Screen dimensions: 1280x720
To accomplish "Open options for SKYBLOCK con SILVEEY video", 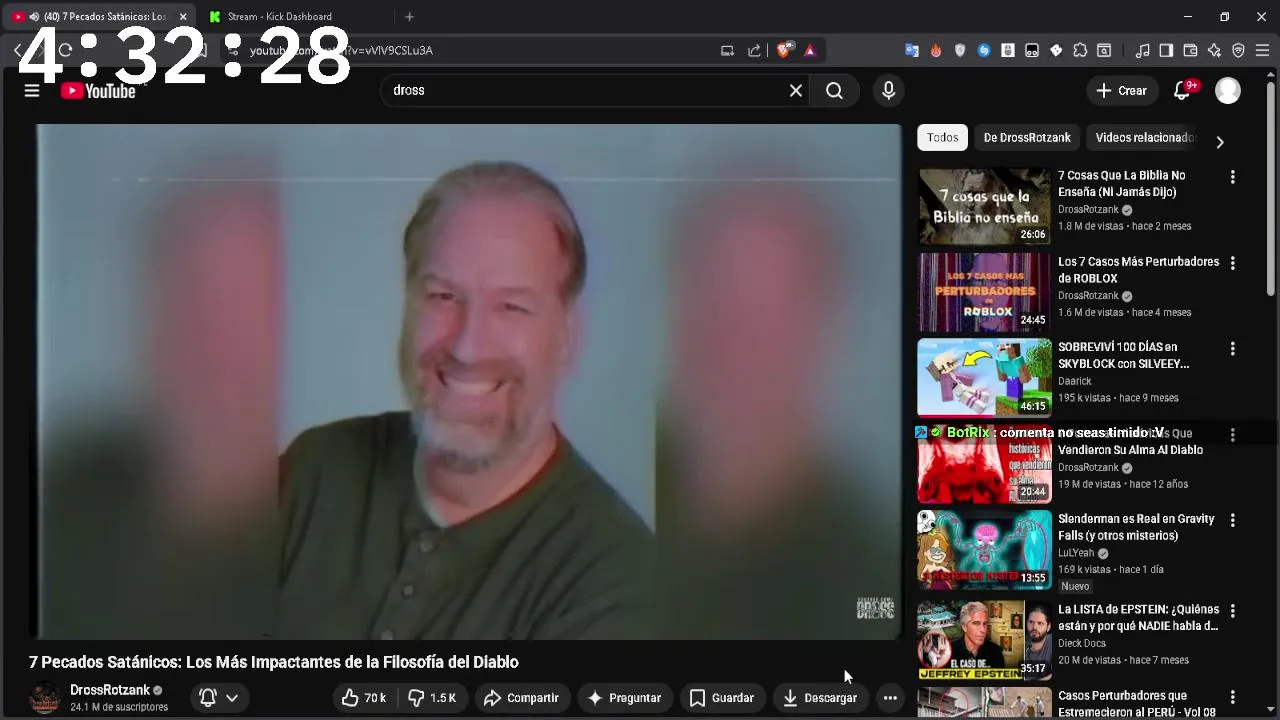I will 1232,349.
